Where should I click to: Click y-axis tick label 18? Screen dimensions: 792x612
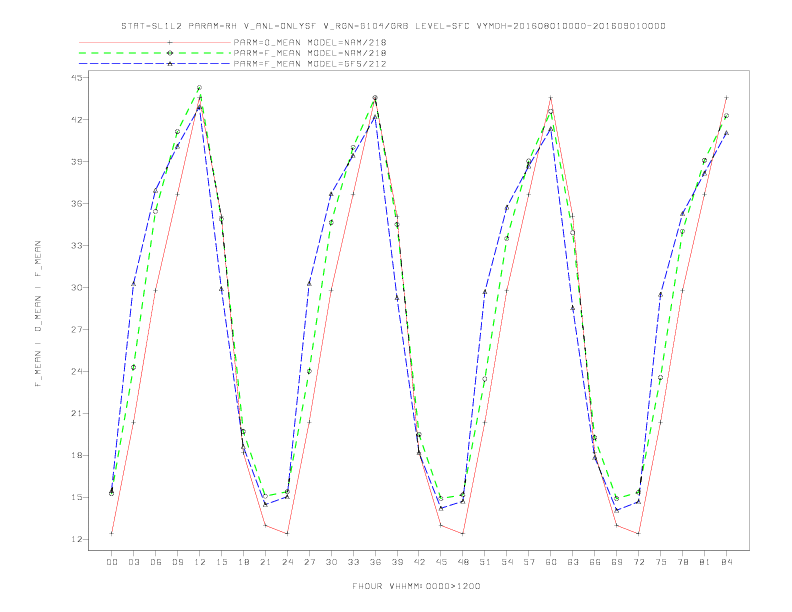pyautogui.click(x=77, y=455)
